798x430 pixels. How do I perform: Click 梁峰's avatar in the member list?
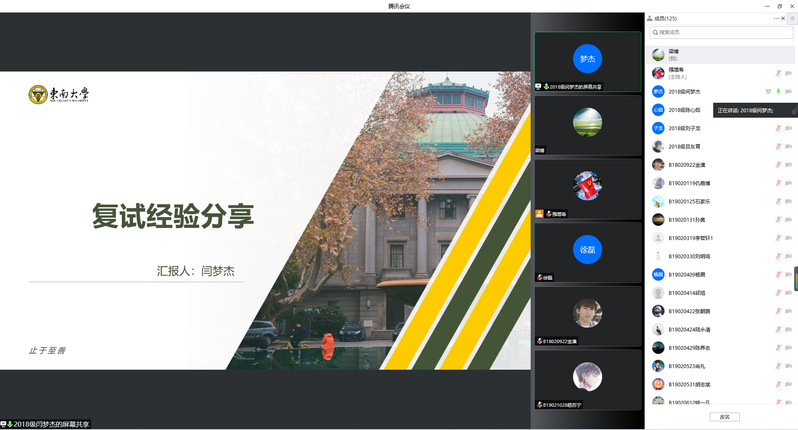(658, 54)
